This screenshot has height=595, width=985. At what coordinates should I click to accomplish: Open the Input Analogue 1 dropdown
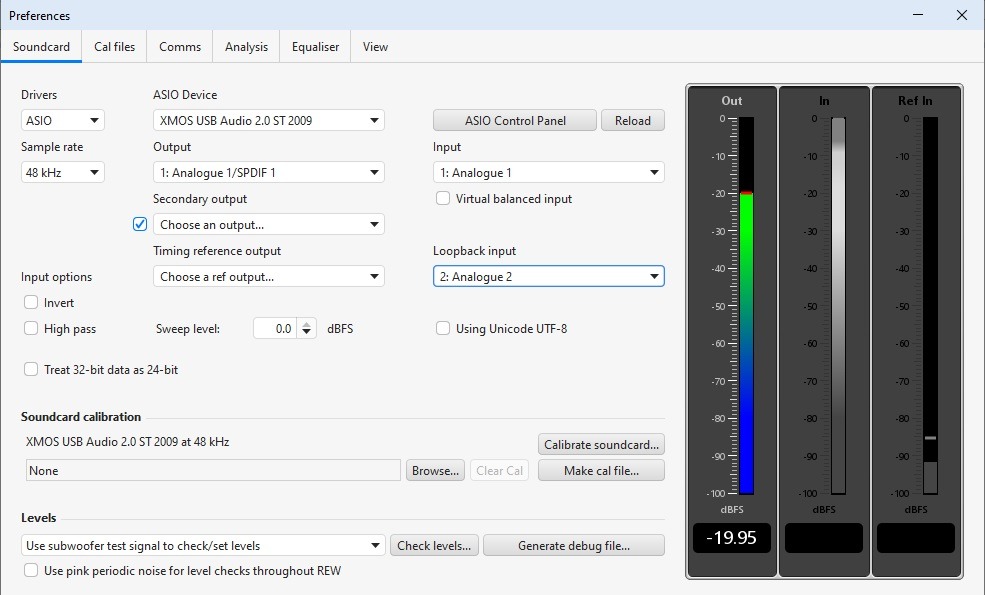tap(548, 172)
